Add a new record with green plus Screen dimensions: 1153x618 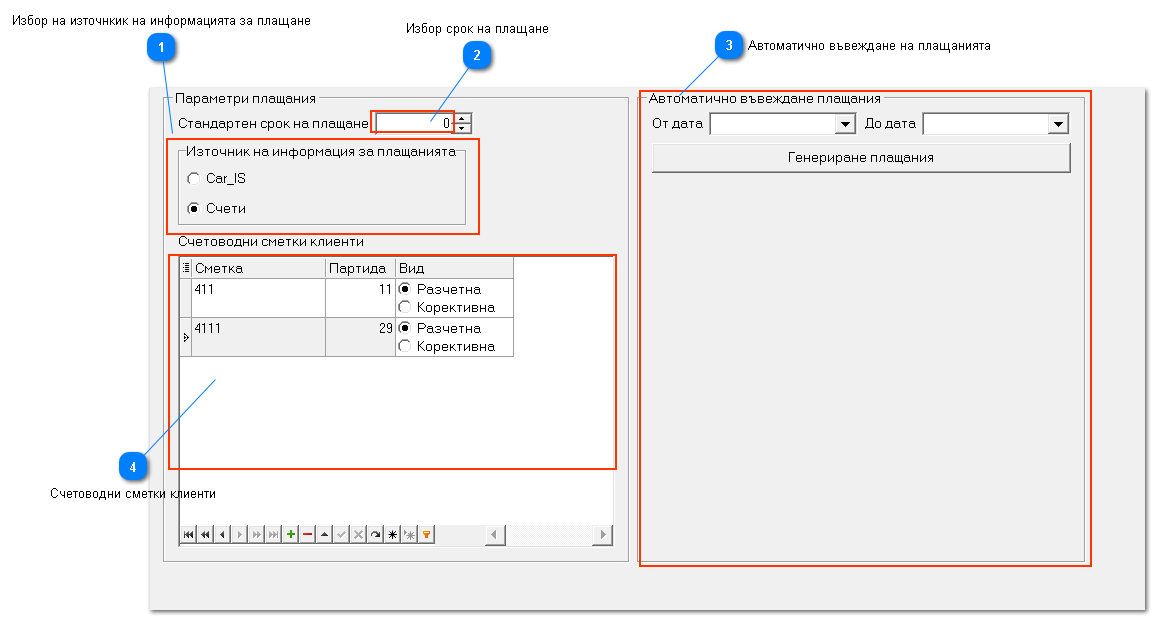[x=290, y=535]
